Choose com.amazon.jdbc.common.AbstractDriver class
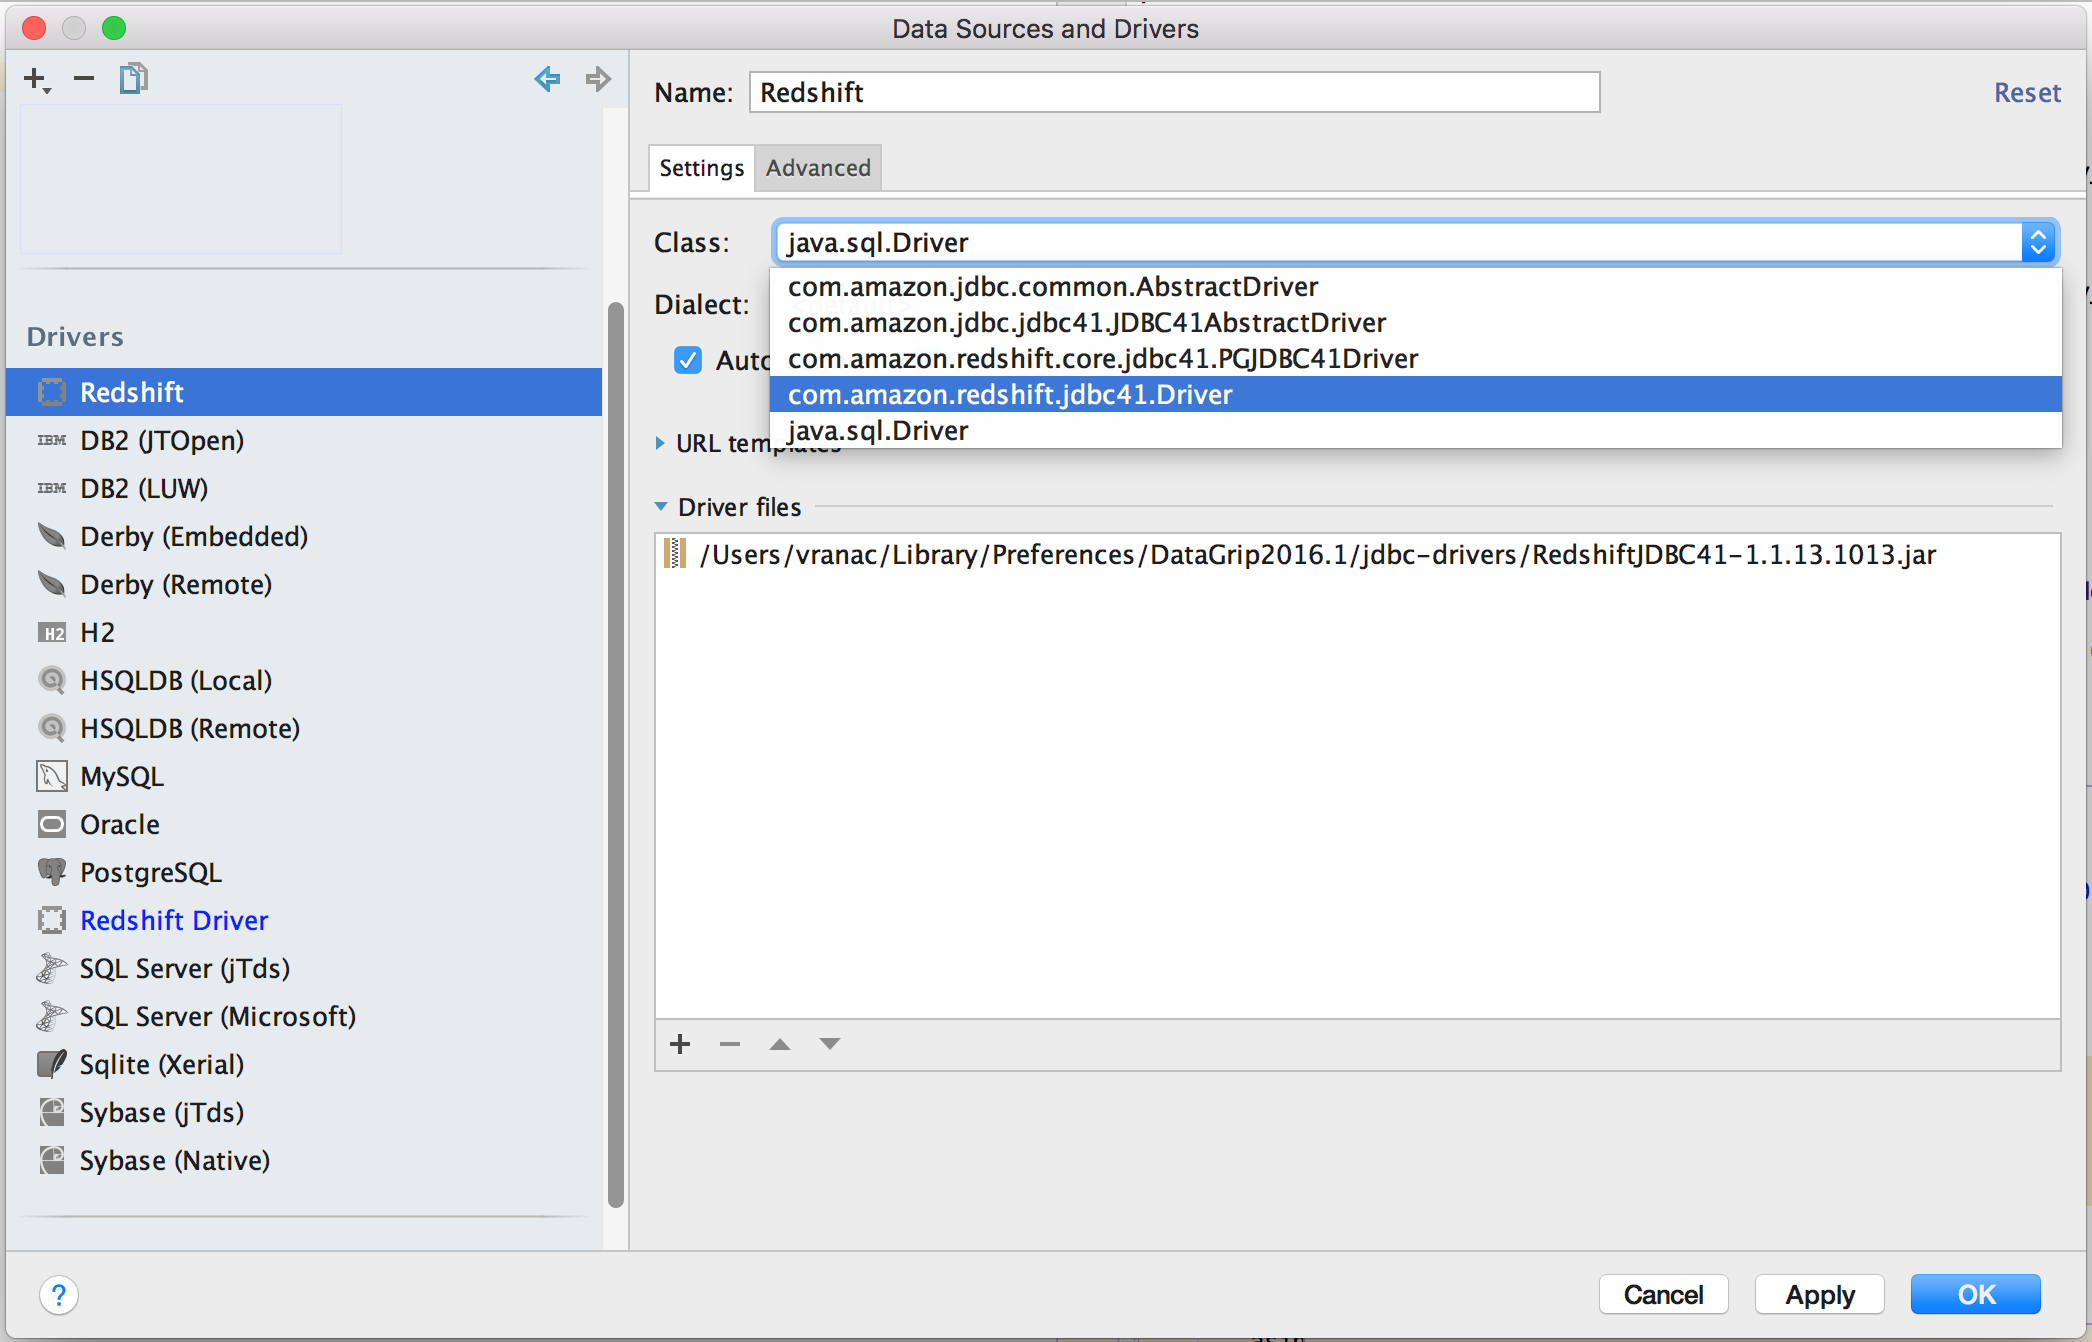 (1415, 287)
